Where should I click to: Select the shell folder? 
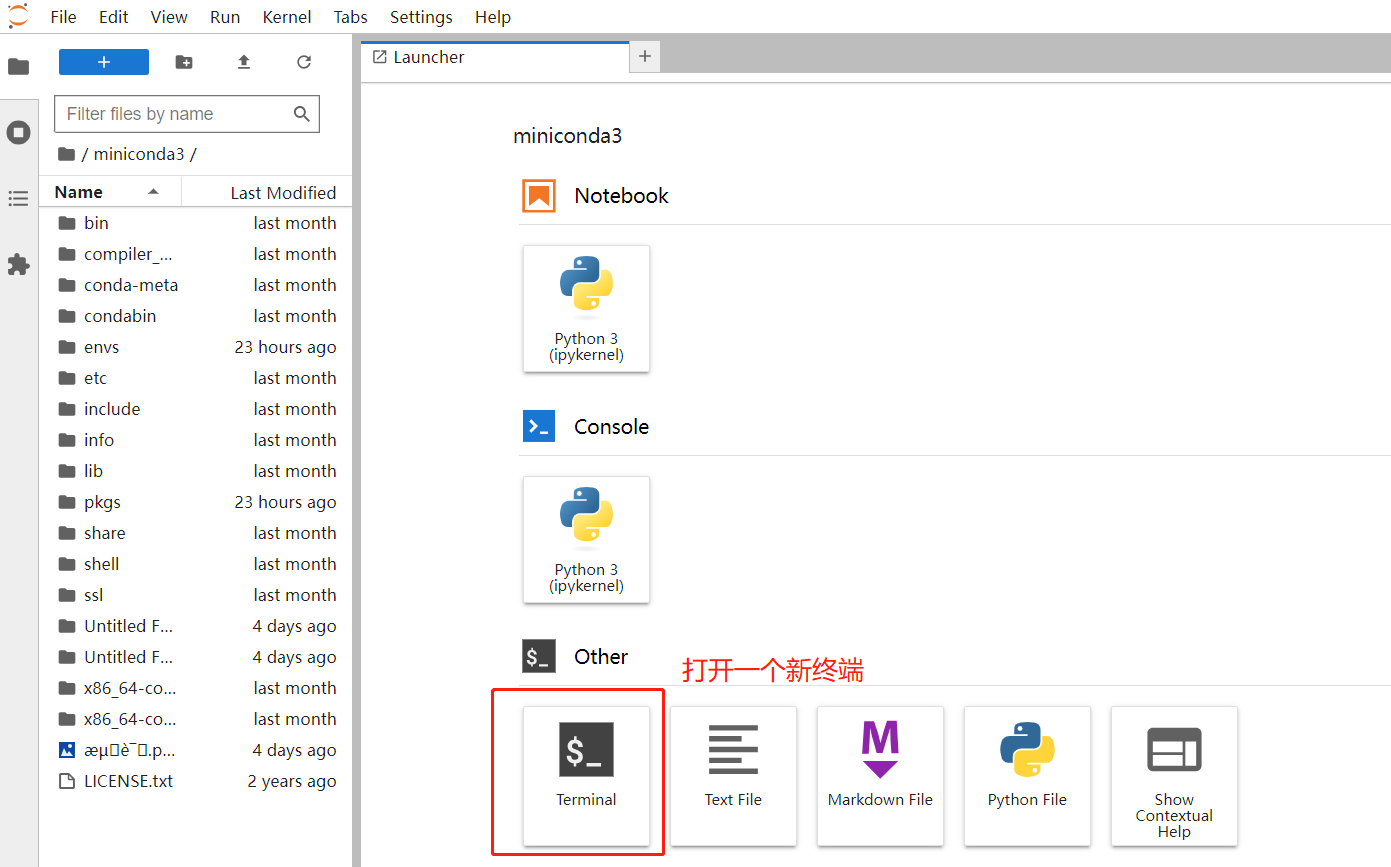[x=196, y=564]
